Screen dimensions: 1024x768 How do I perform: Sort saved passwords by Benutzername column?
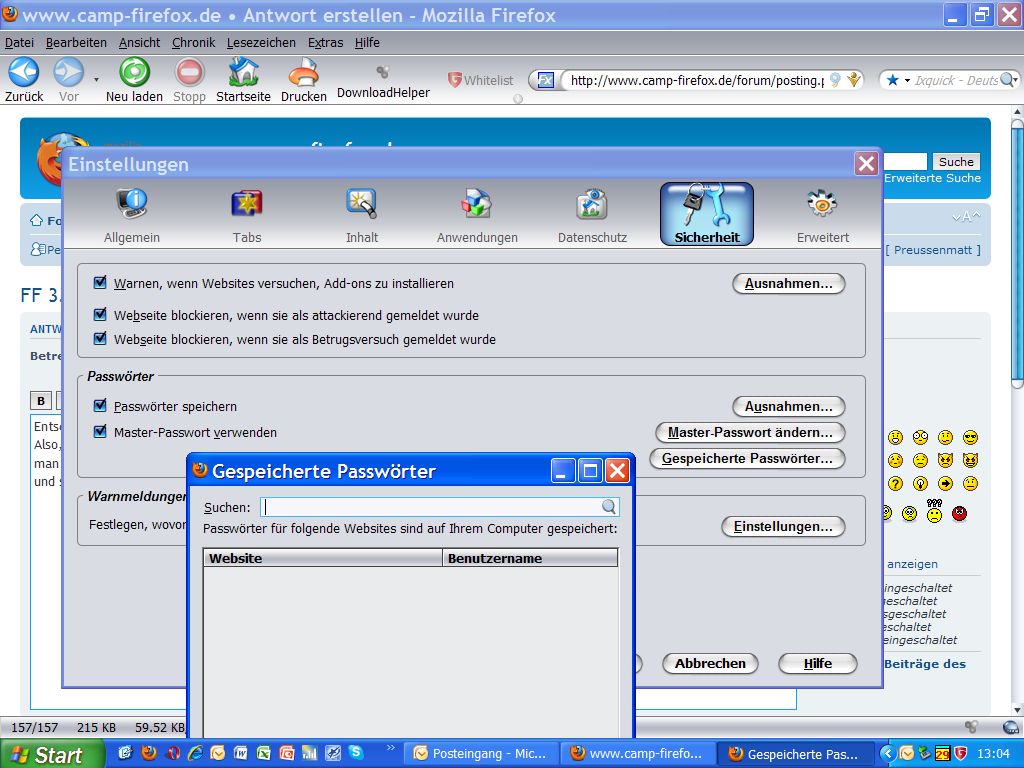pos(529,558)
